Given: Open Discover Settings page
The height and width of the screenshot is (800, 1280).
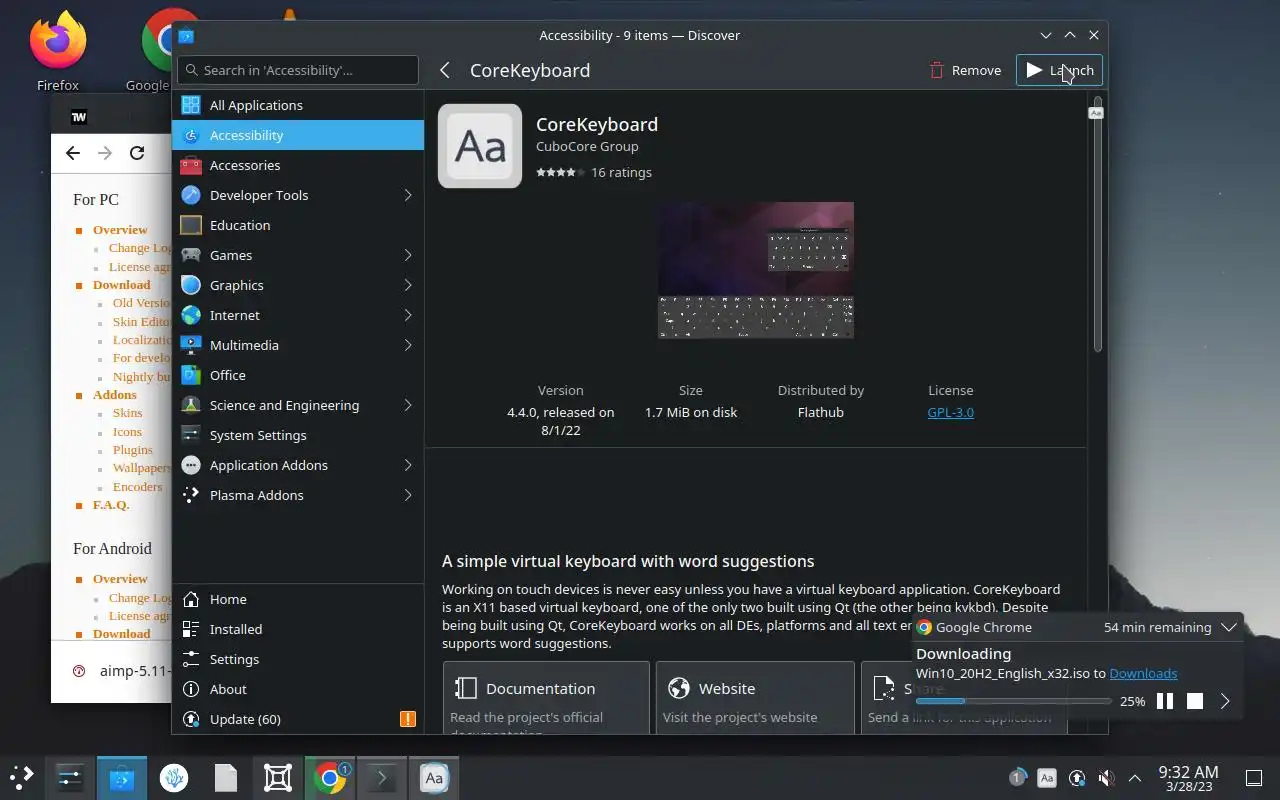Looking at the screenshot, I should tap(298, 659).
